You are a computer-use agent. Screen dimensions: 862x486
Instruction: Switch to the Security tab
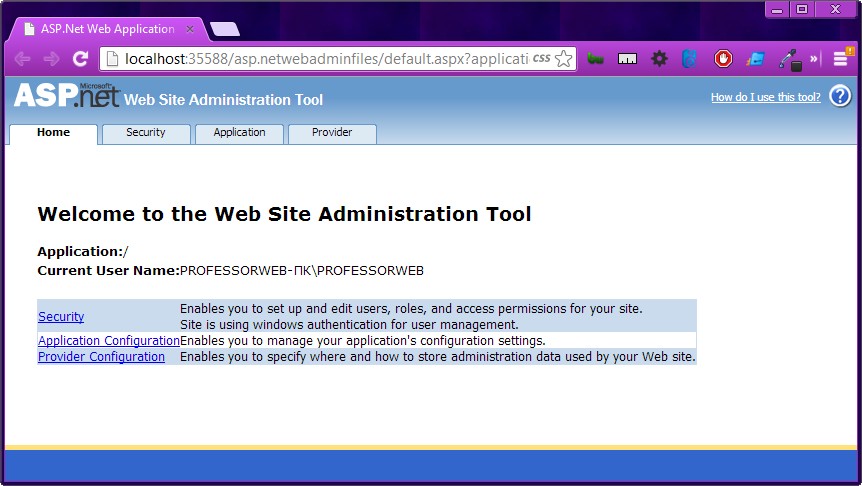click(146, 132)
